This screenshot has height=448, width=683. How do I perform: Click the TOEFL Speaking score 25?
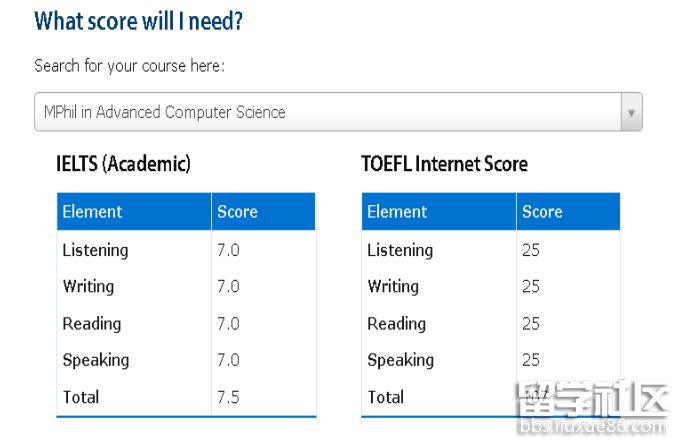[531, 360]
